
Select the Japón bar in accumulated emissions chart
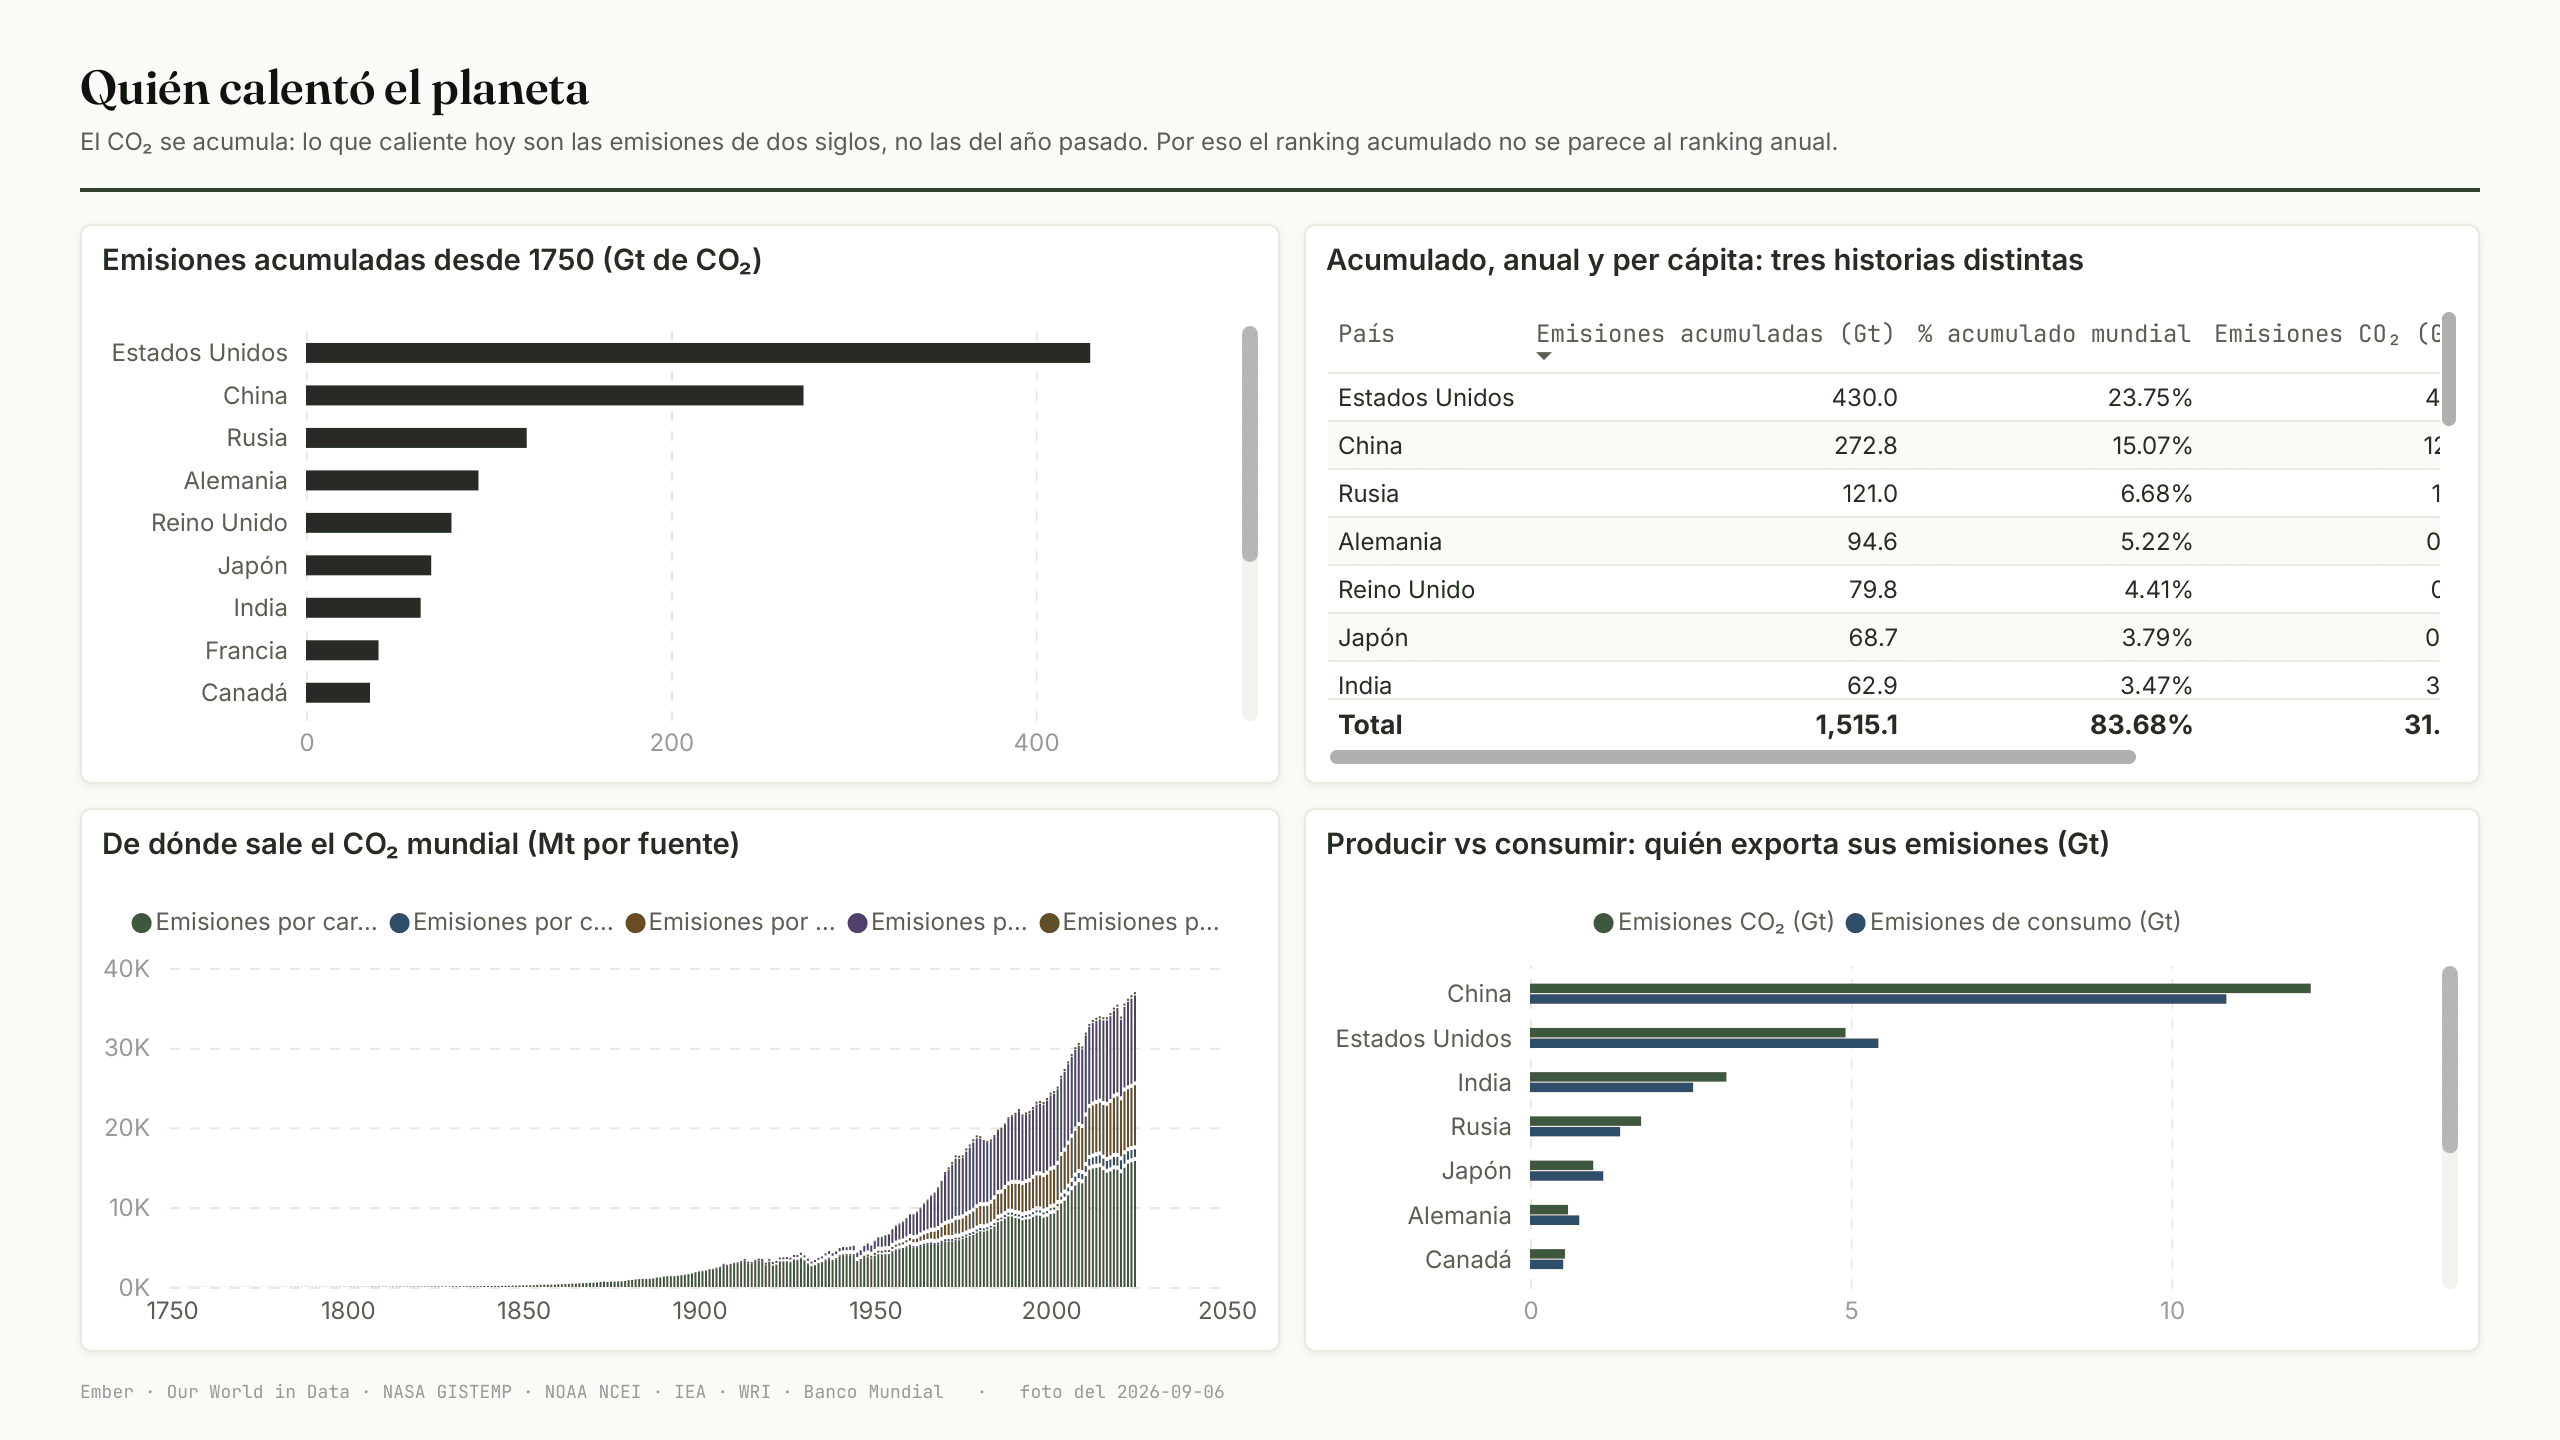click(369, 566)
